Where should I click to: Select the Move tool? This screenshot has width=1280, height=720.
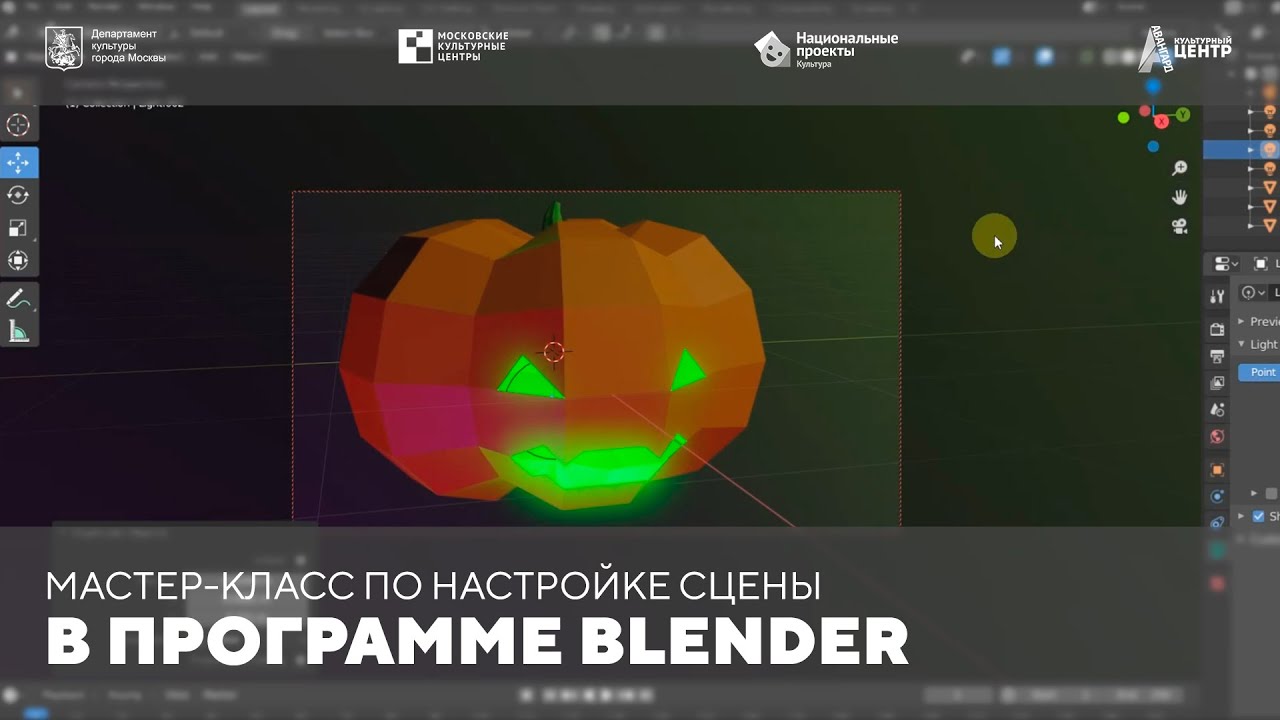18,162
